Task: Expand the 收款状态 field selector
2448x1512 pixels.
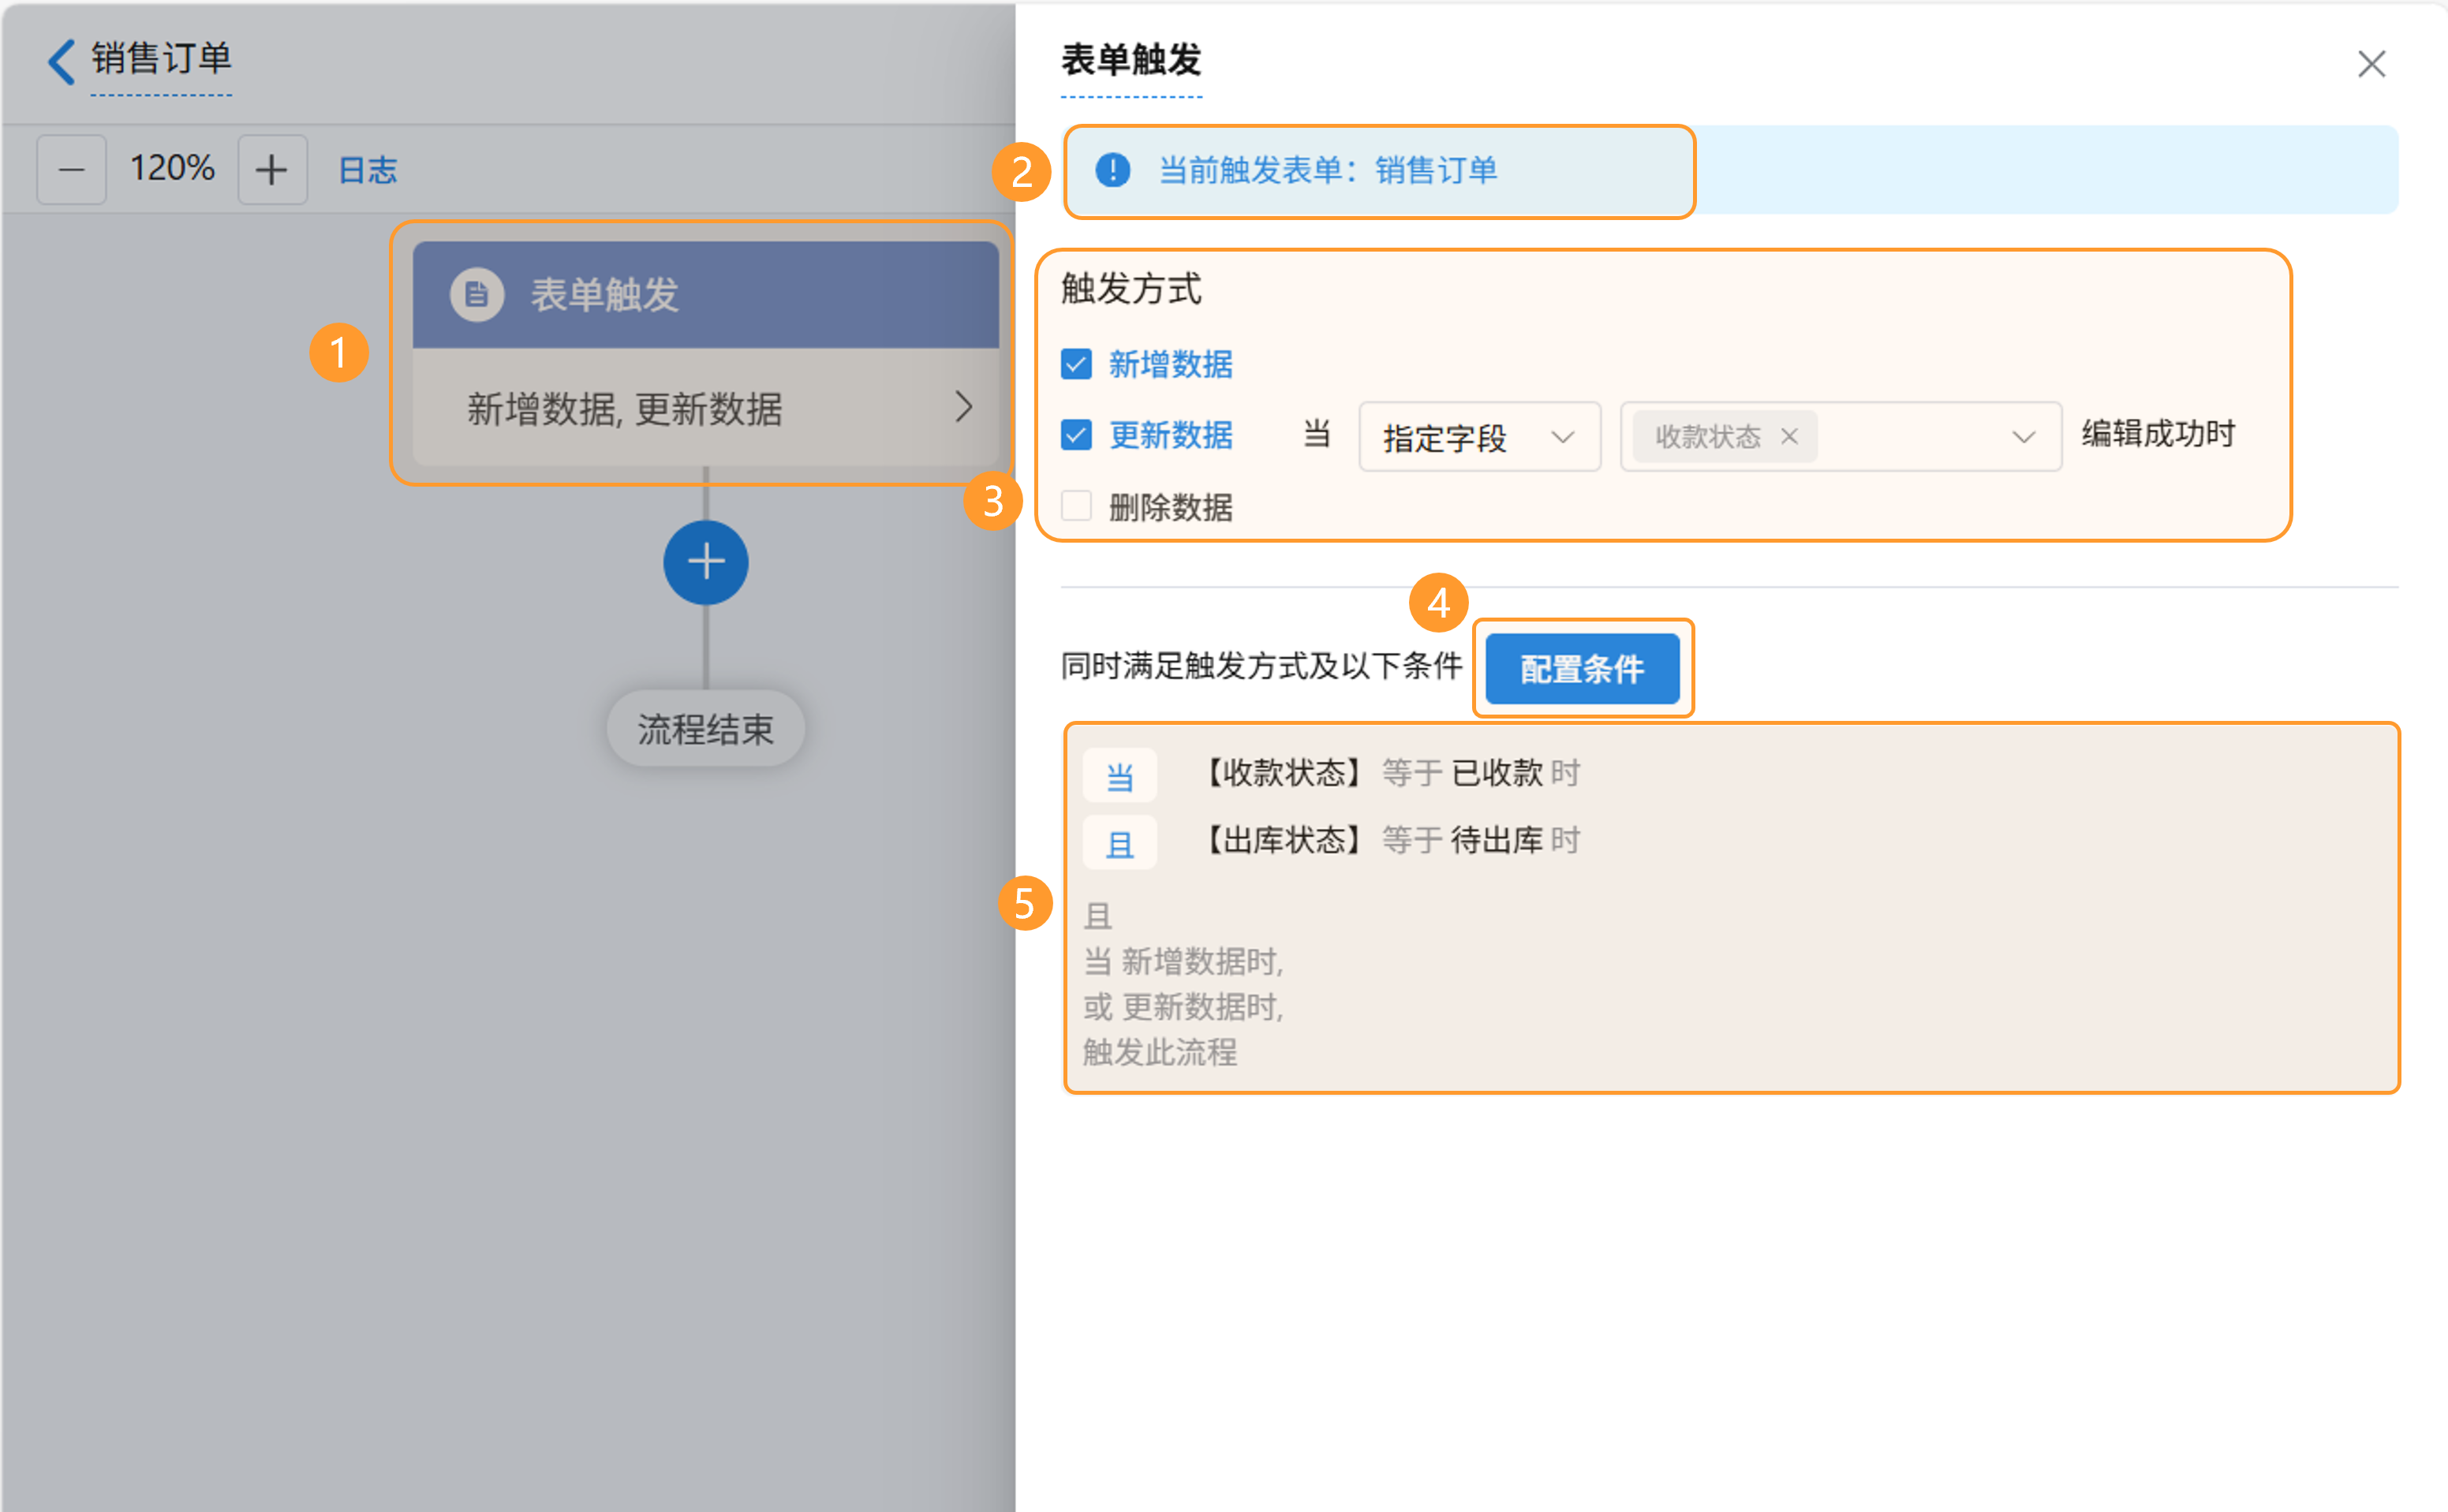Action: click(2023, 437)
